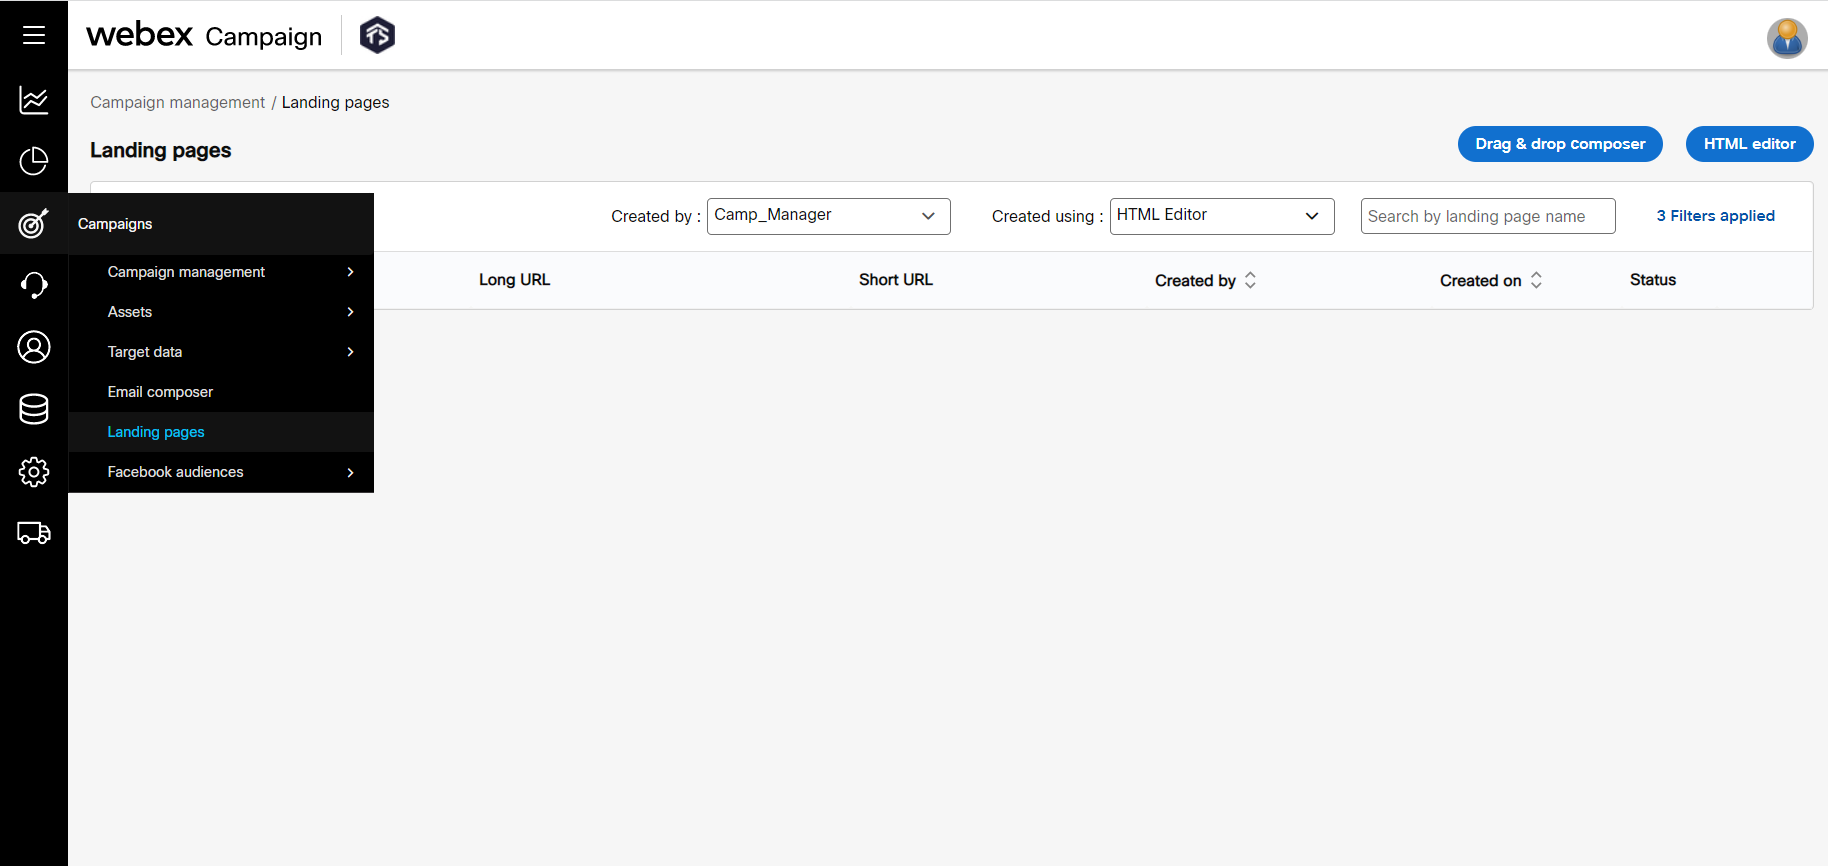Image resolution: width=1828 pixels, height=866 pixels.
Task: Expand Campaign management submenu
Action: pyautogui.click(x=221, y=272)
